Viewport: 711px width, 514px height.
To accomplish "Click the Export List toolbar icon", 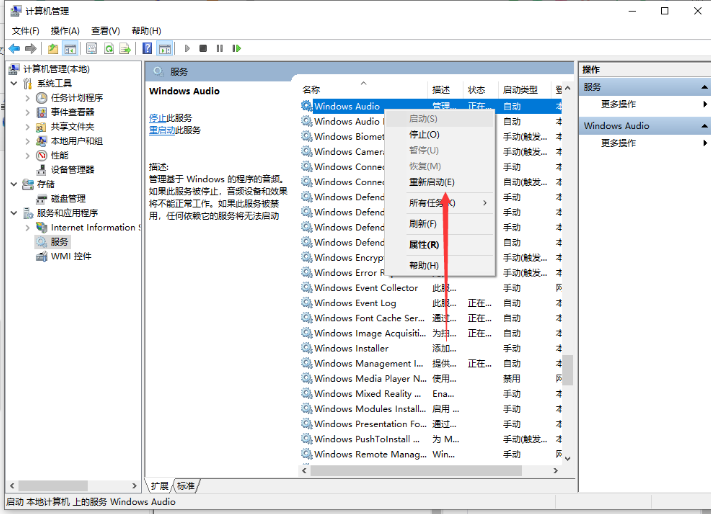I will point(126,48).
